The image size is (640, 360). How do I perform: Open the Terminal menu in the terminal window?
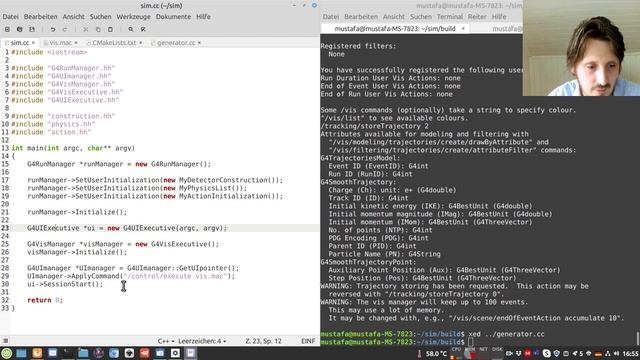click(x=450, y=17)
